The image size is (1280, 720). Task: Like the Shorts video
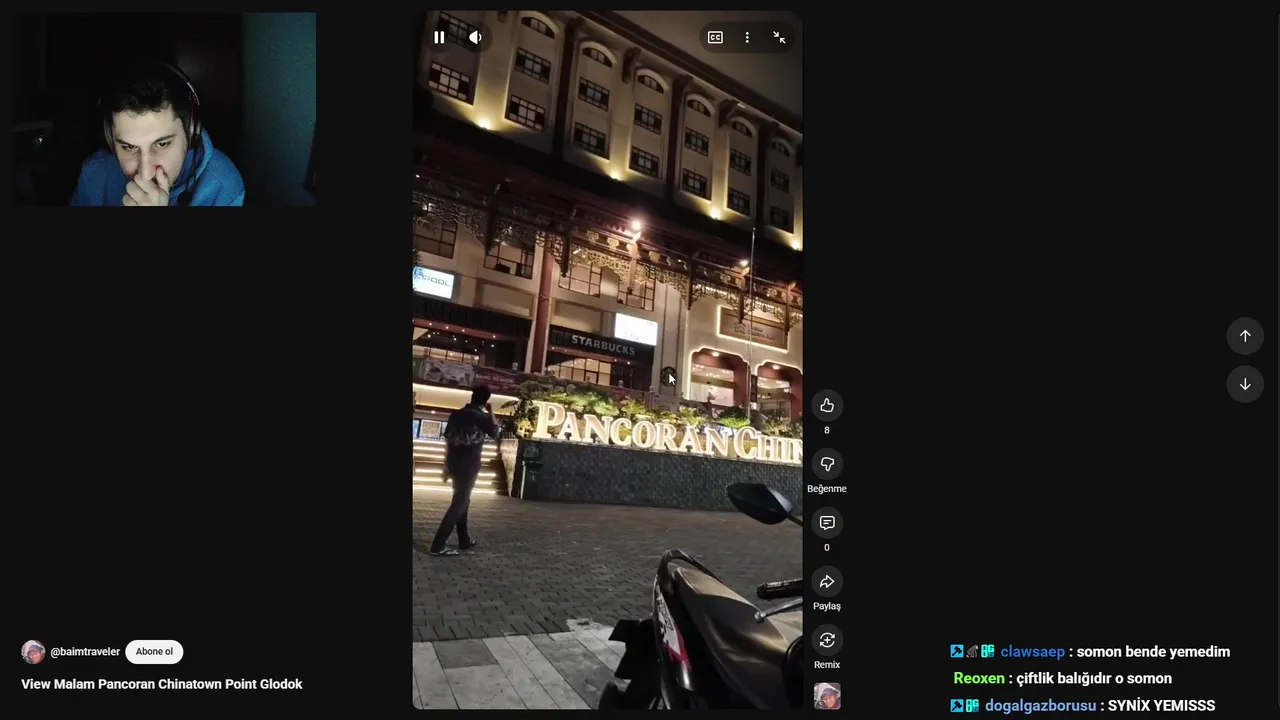tap(827, 405)
